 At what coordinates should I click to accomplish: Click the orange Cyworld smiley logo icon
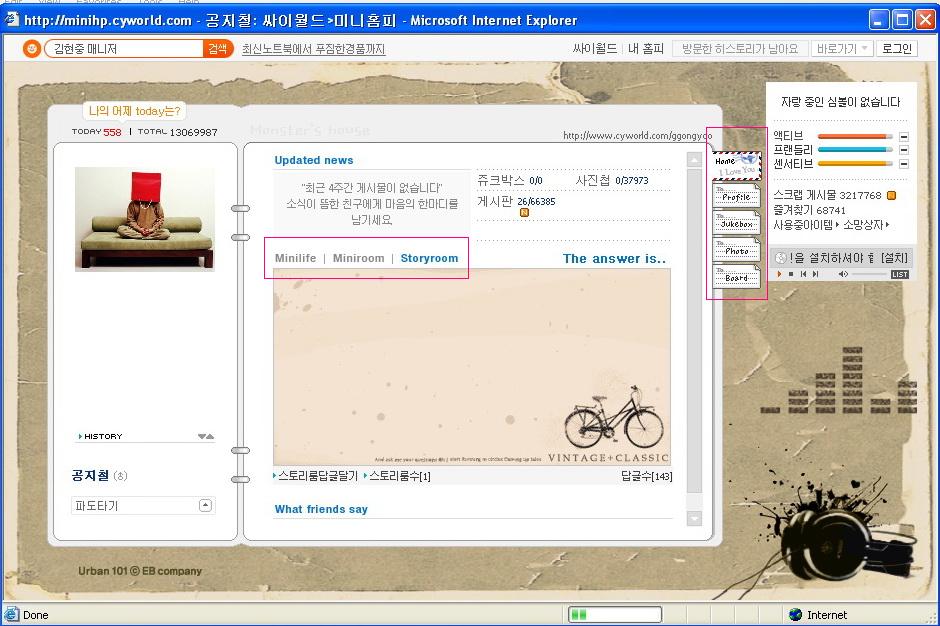[x=31, y=49]
